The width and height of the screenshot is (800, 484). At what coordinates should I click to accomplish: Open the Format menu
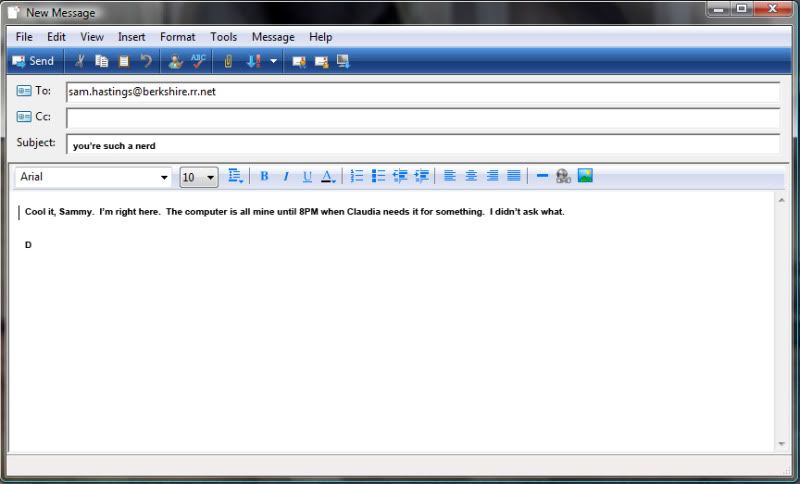click(178, 37)
